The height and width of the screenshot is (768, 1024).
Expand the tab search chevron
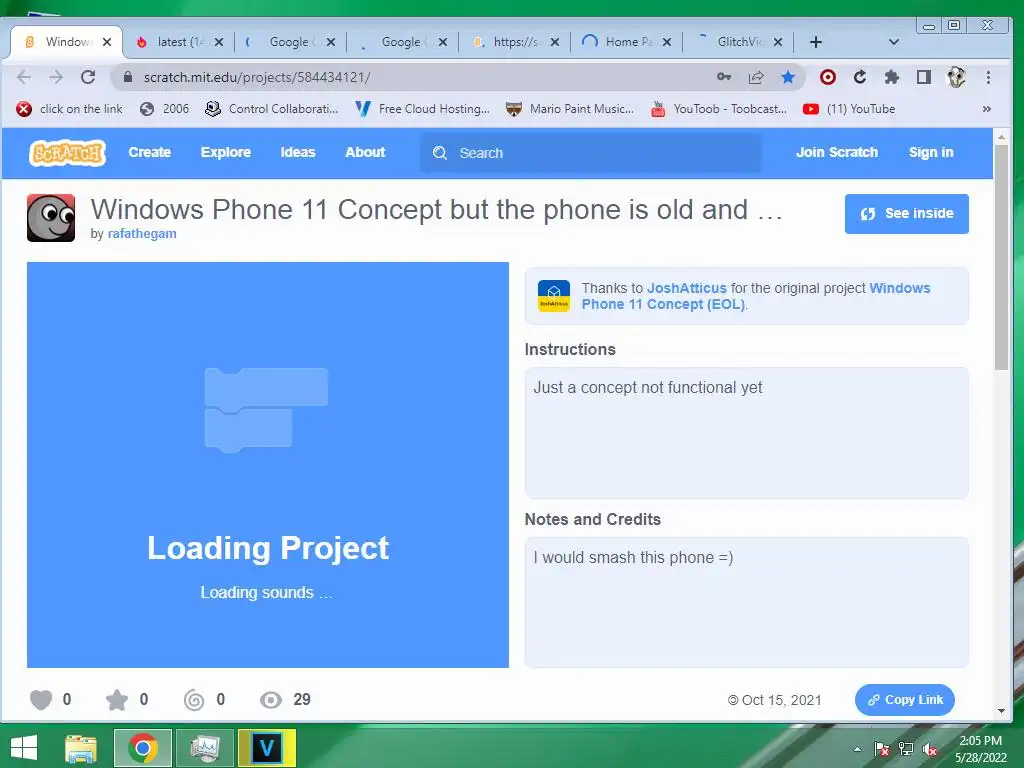point(894,42)
